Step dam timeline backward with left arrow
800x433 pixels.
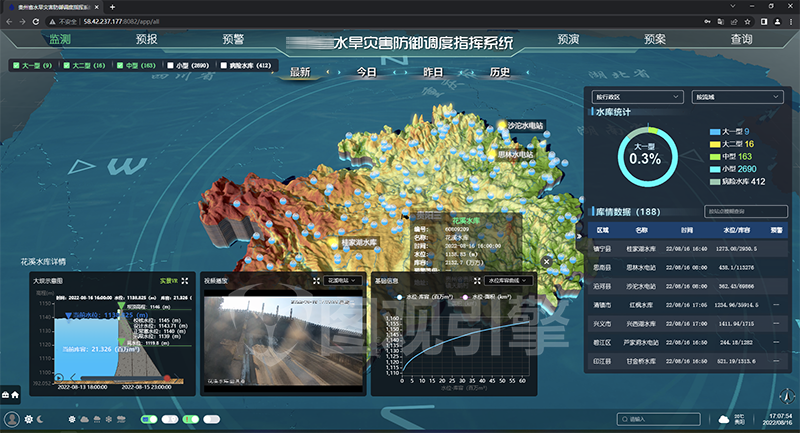click(73, 377)
